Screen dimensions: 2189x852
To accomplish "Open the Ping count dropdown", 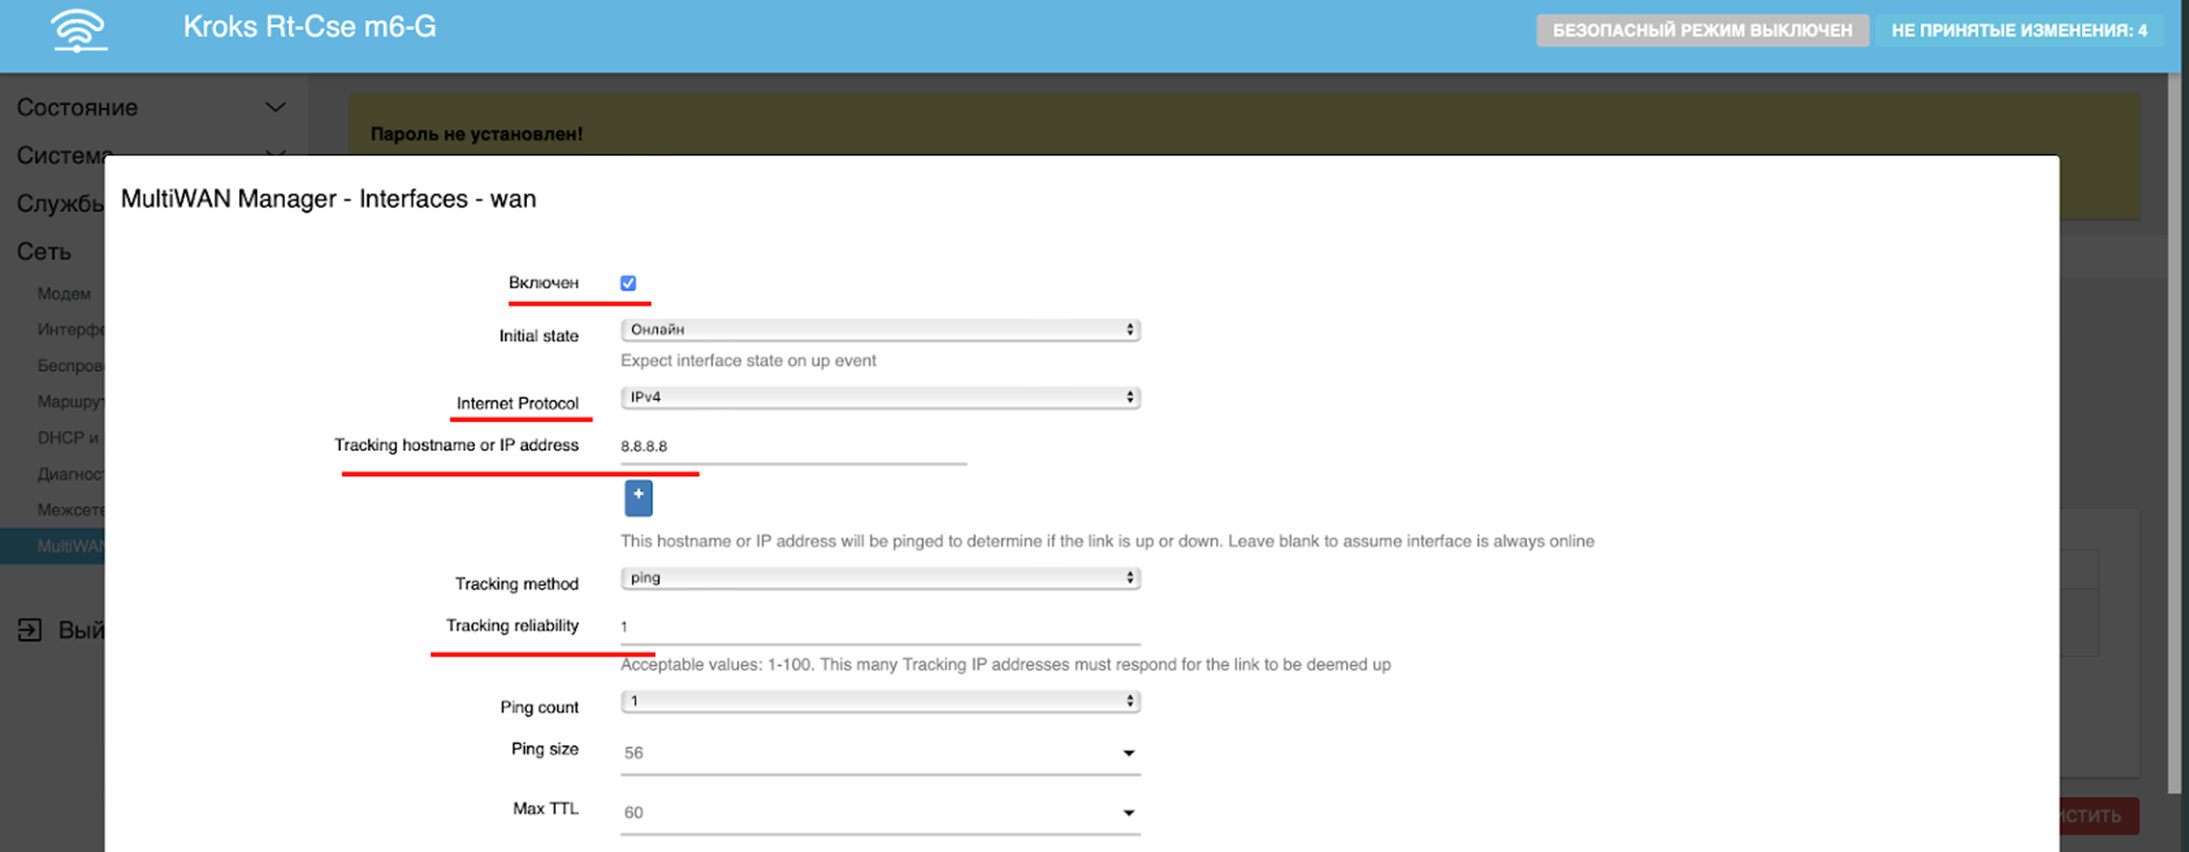I will (x=879, y=702).
